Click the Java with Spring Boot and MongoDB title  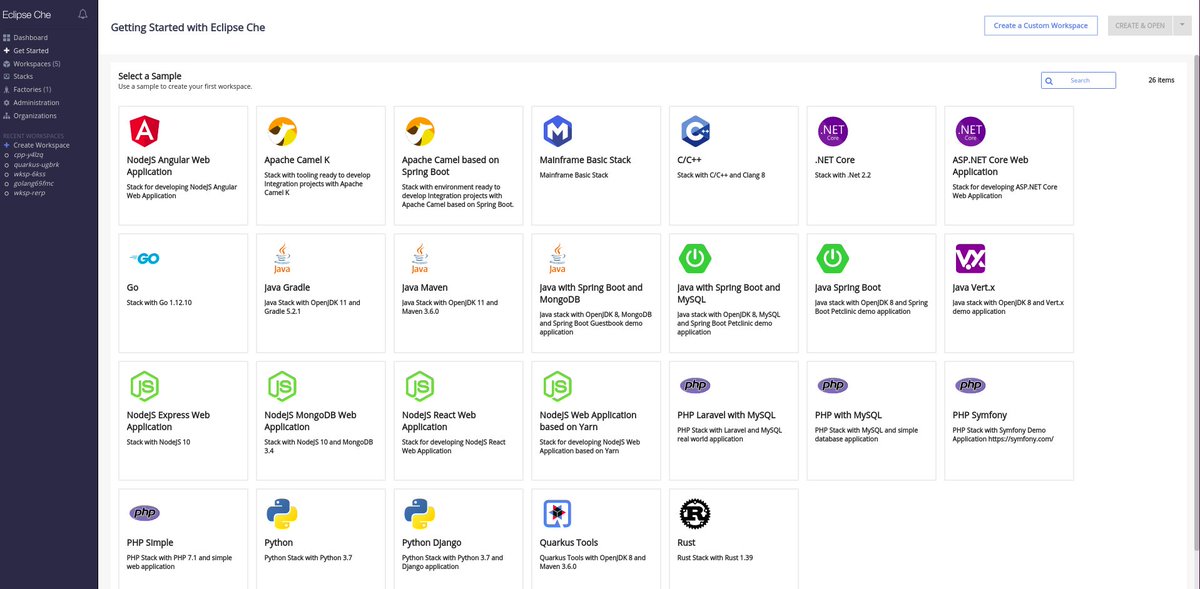590,292
